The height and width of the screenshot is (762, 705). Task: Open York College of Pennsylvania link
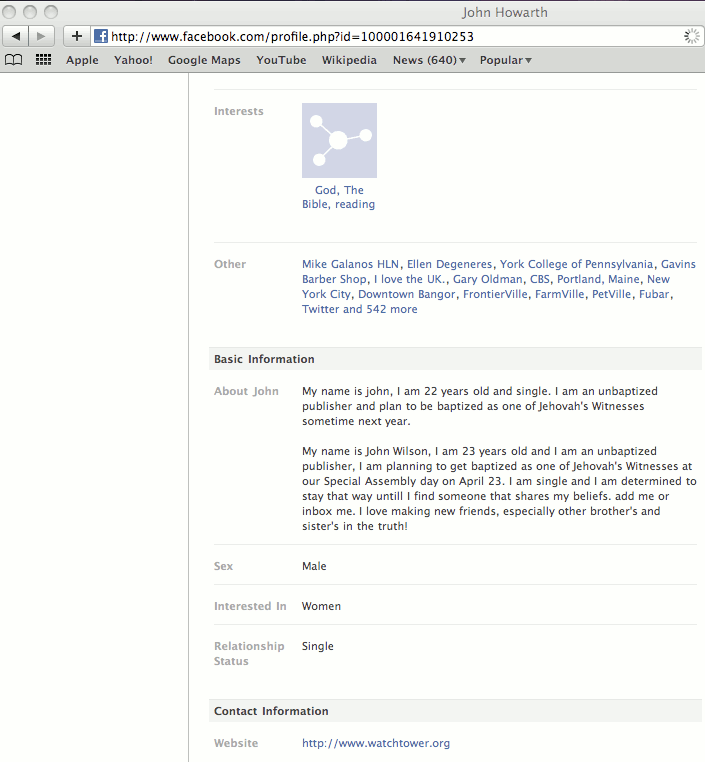point(576,264)
